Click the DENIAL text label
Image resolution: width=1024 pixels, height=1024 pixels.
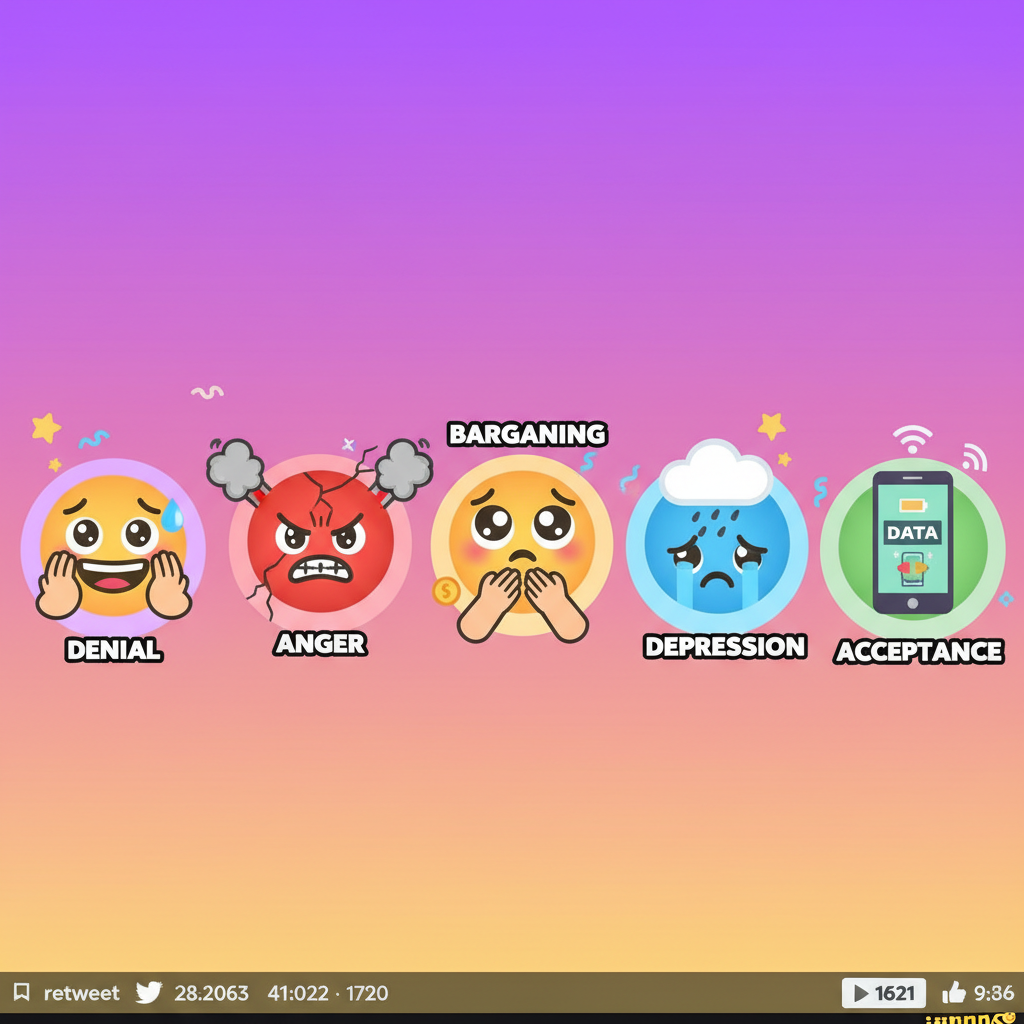pos(113,650)
